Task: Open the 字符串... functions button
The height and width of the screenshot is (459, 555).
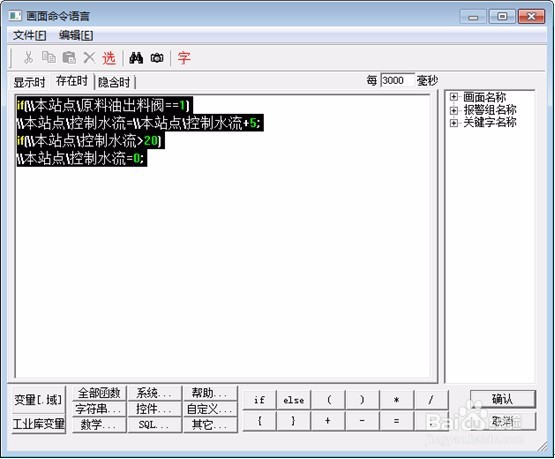Action: click(99, 409)
